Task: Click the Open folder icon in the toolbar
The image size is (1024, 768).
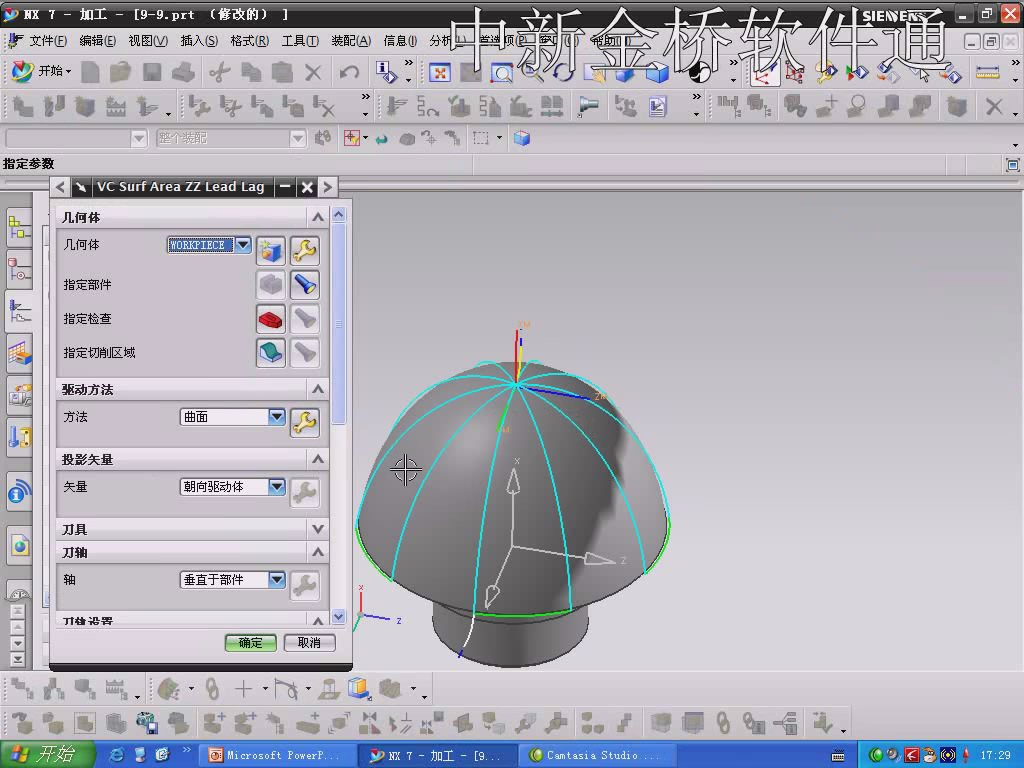Action: [121, 72]
